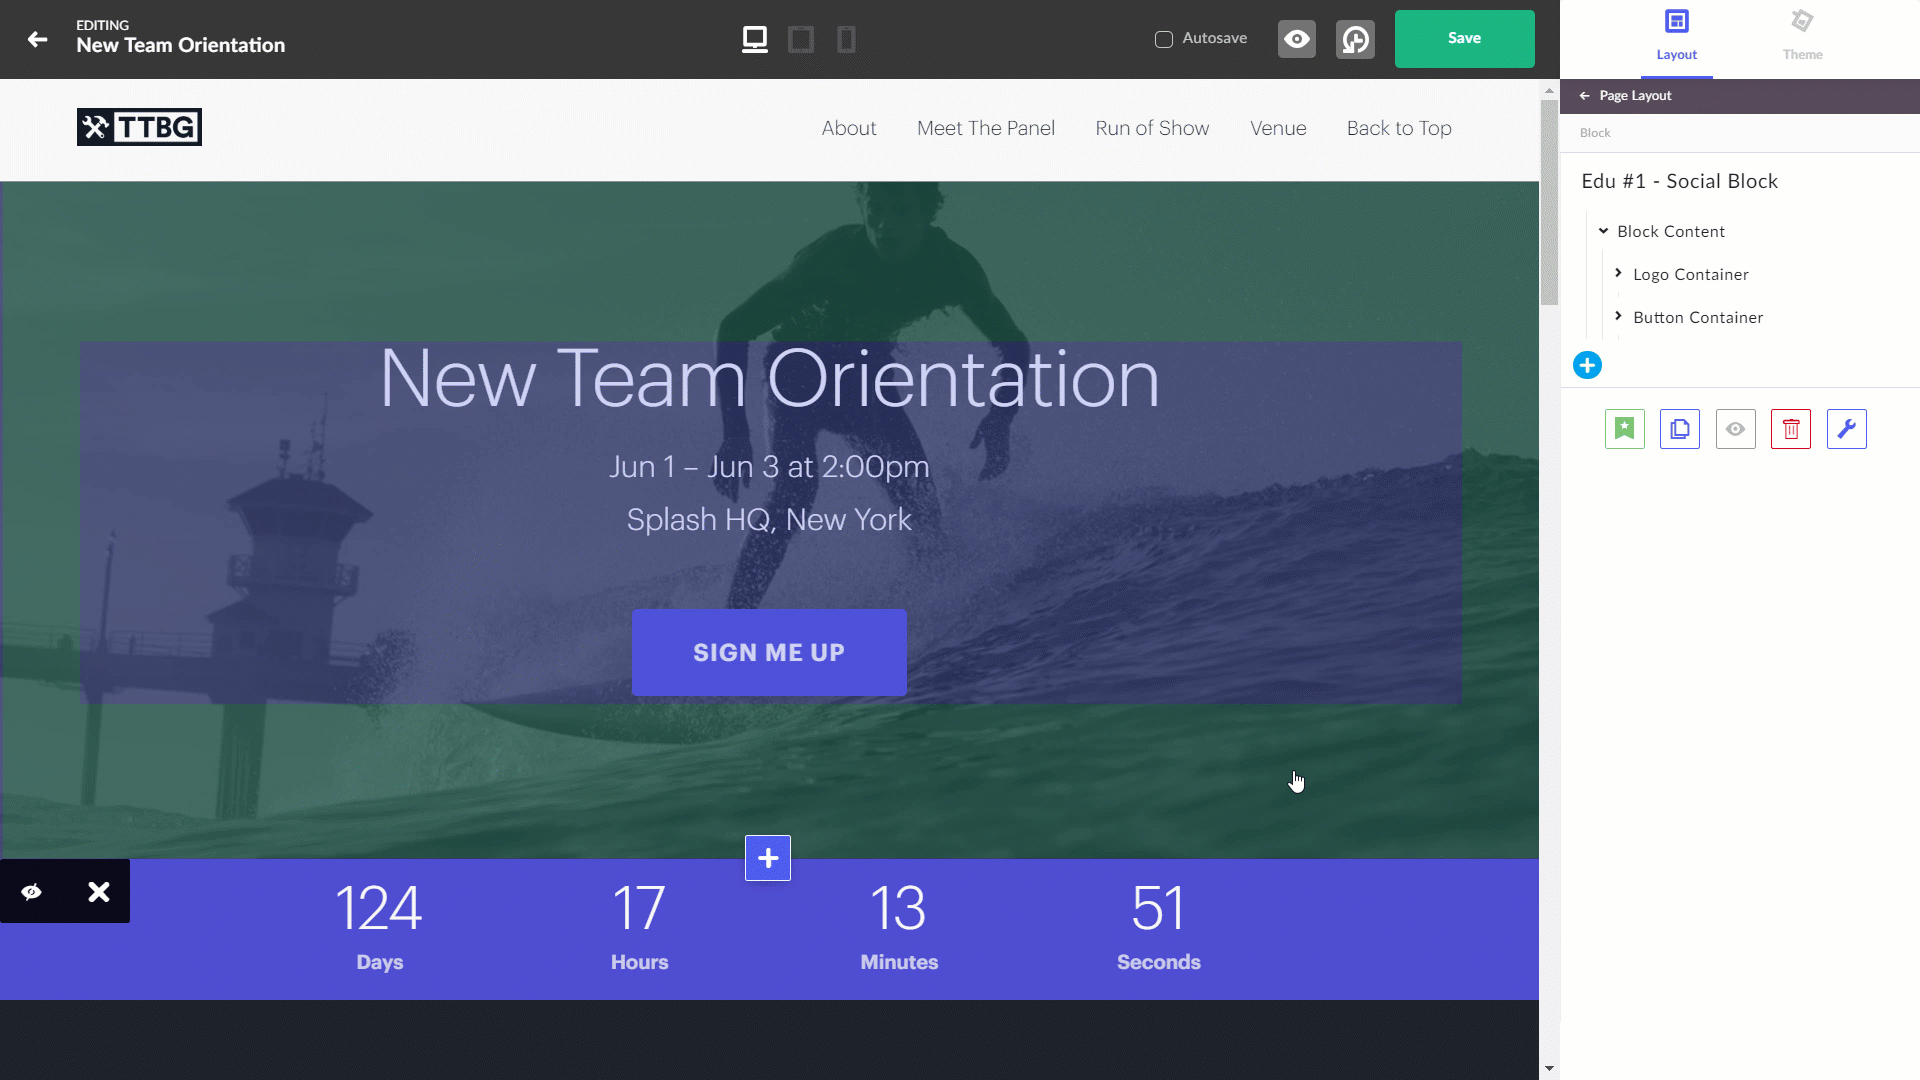Expand the Logo Container node
Screen dimensions: 1920x1080
pos(1618,273)
